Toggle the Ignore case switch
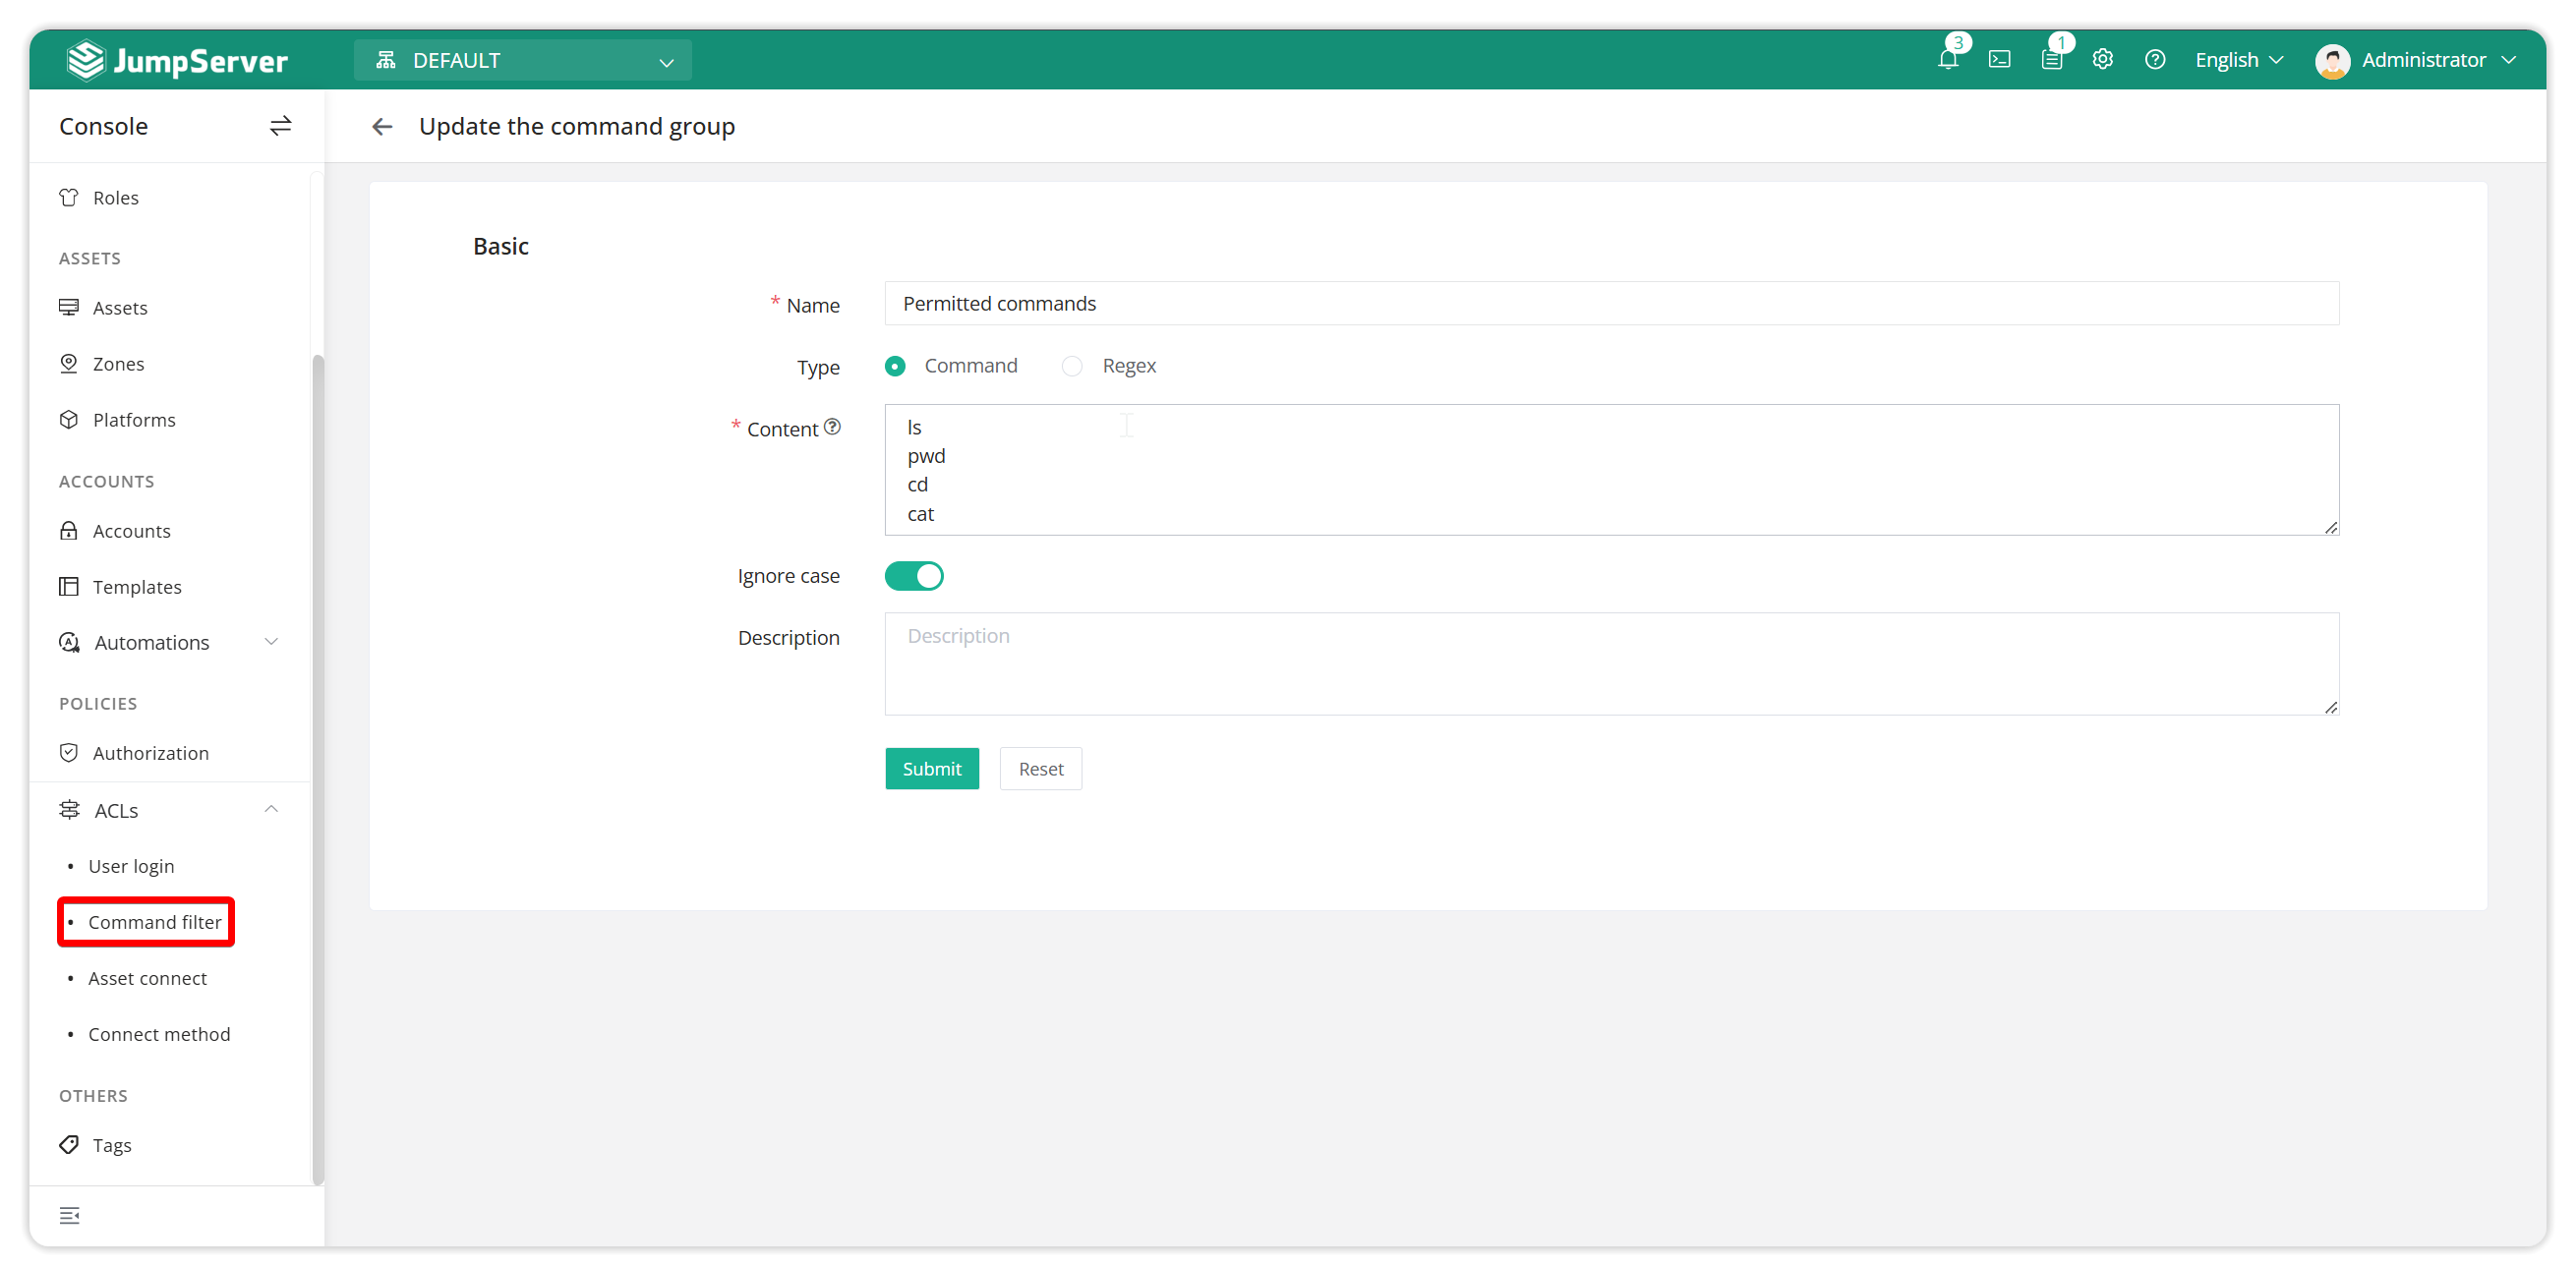Viewport: 2576px width, 1266px height. coord(913,576)
